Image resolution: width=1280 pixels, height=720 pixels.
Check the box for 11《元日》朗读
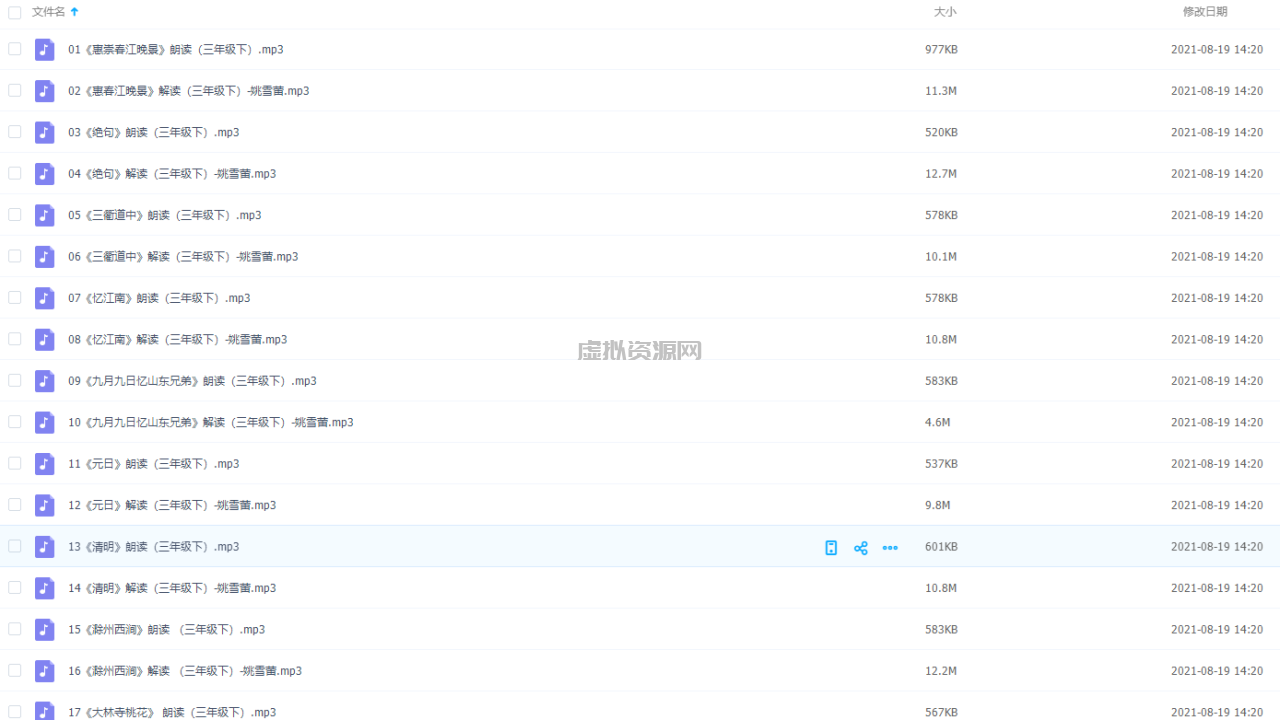(14, 464)
